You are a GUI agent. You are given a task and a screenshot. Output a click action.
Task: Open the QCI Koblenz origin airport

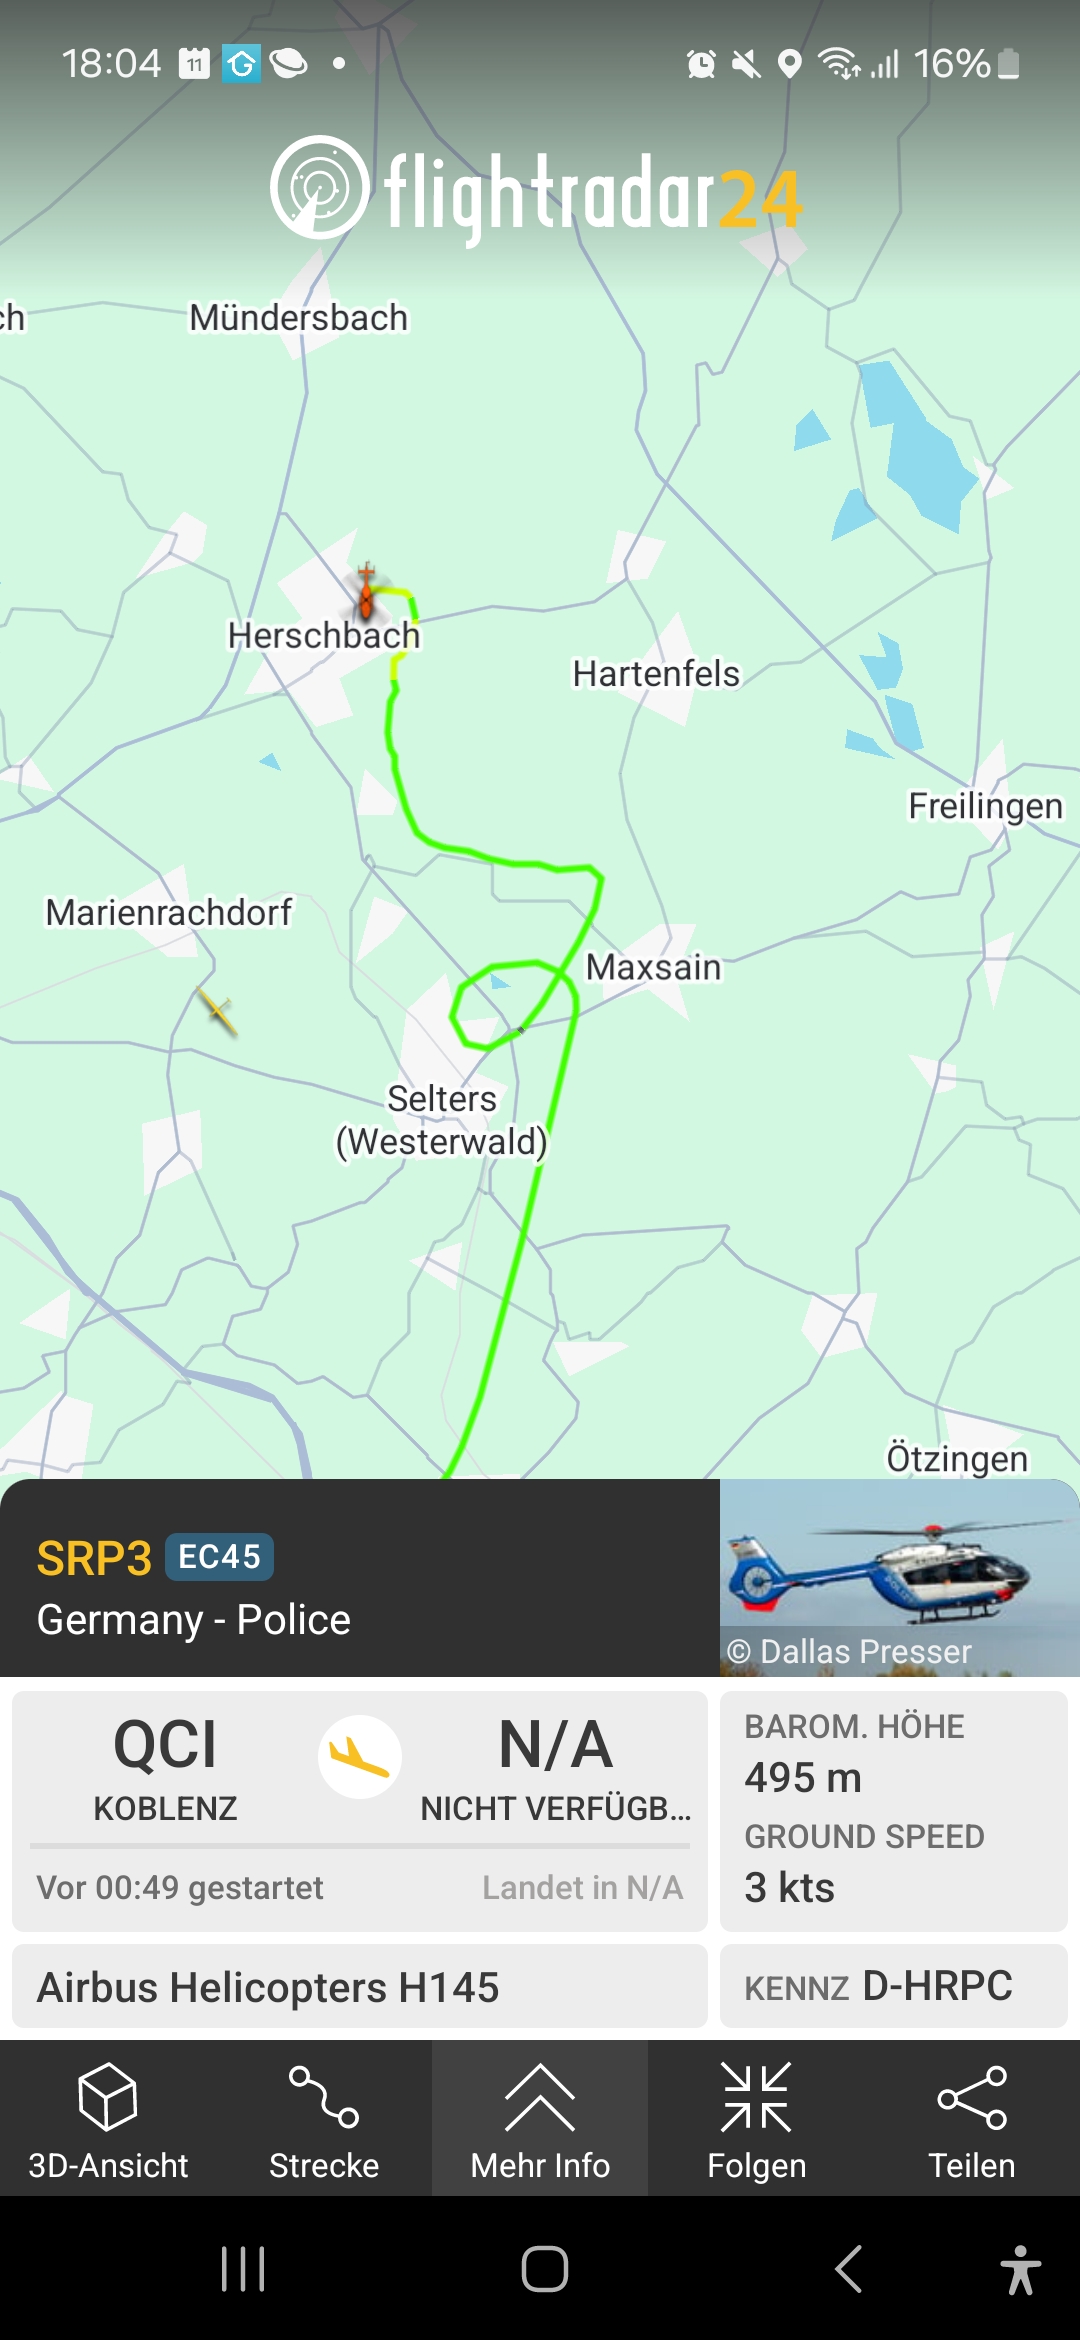click(165, 1768)
